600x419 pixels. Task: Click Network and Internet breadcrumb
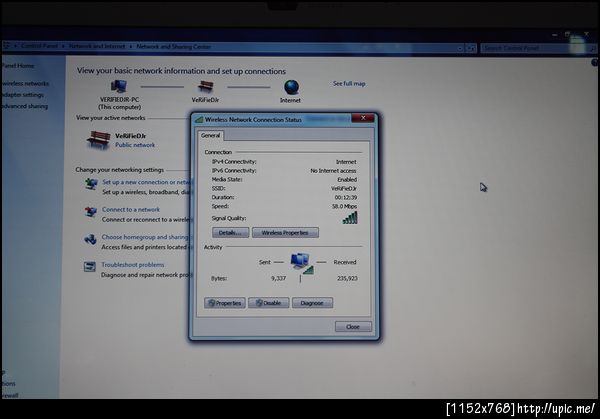pos(97,46)
